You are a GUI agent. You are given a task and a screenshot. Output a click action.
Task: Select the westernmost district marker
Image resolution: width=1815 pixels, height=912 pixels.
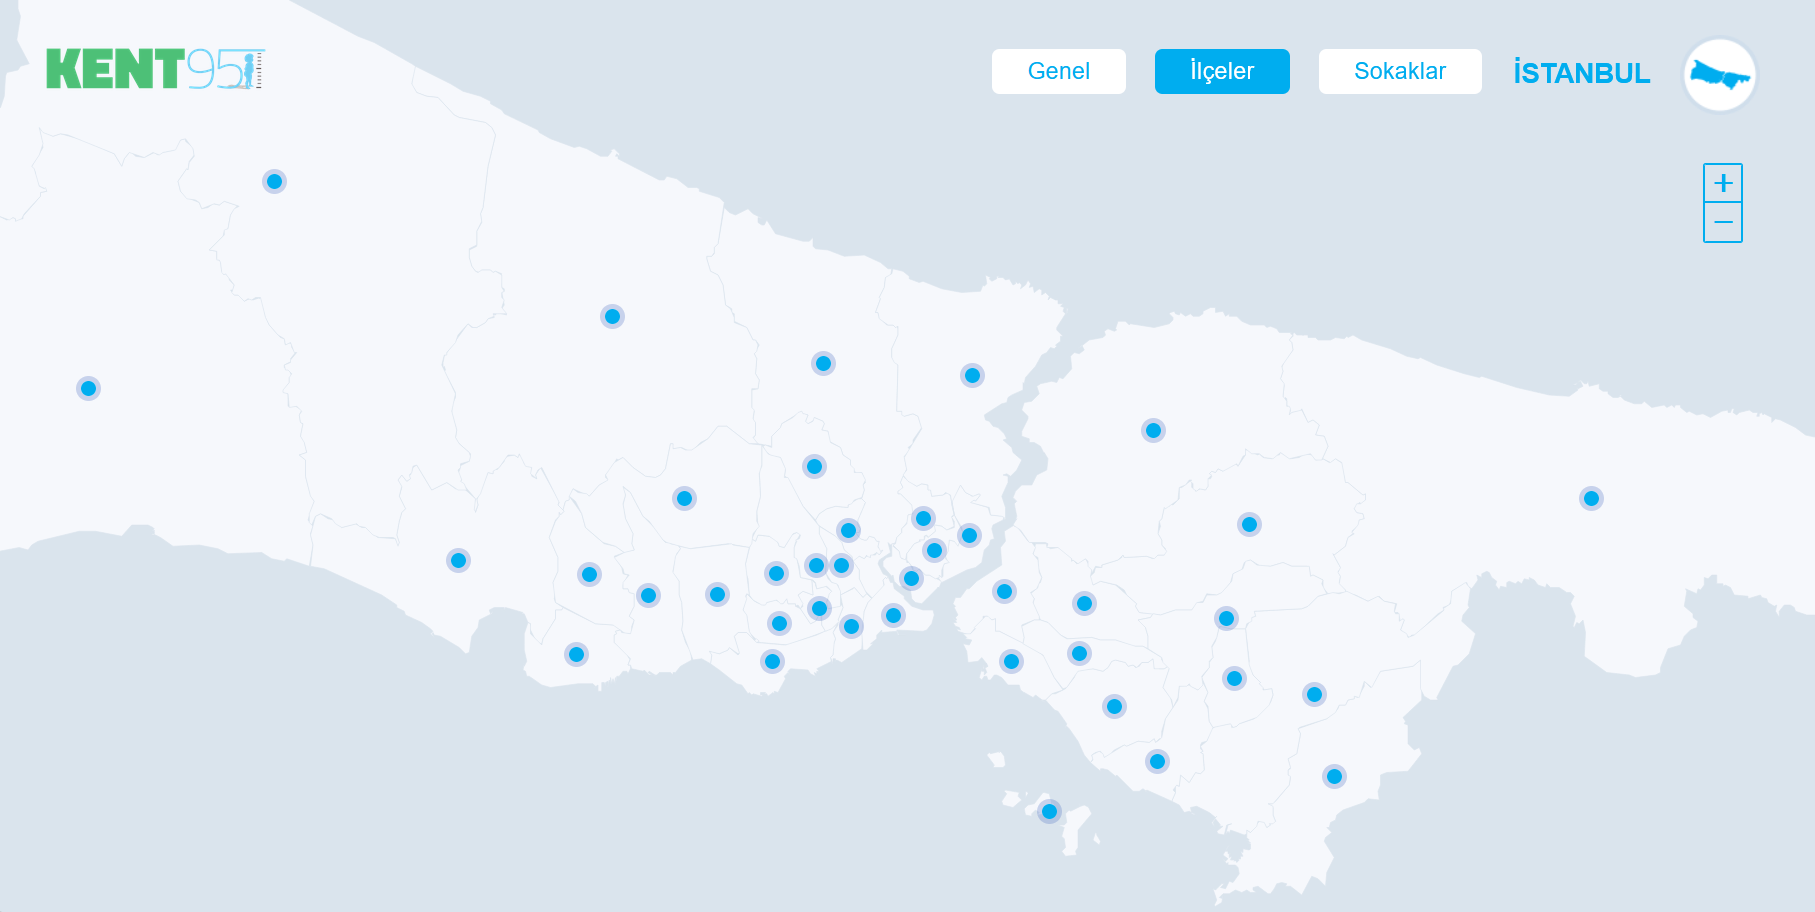(x=88, y=388)
